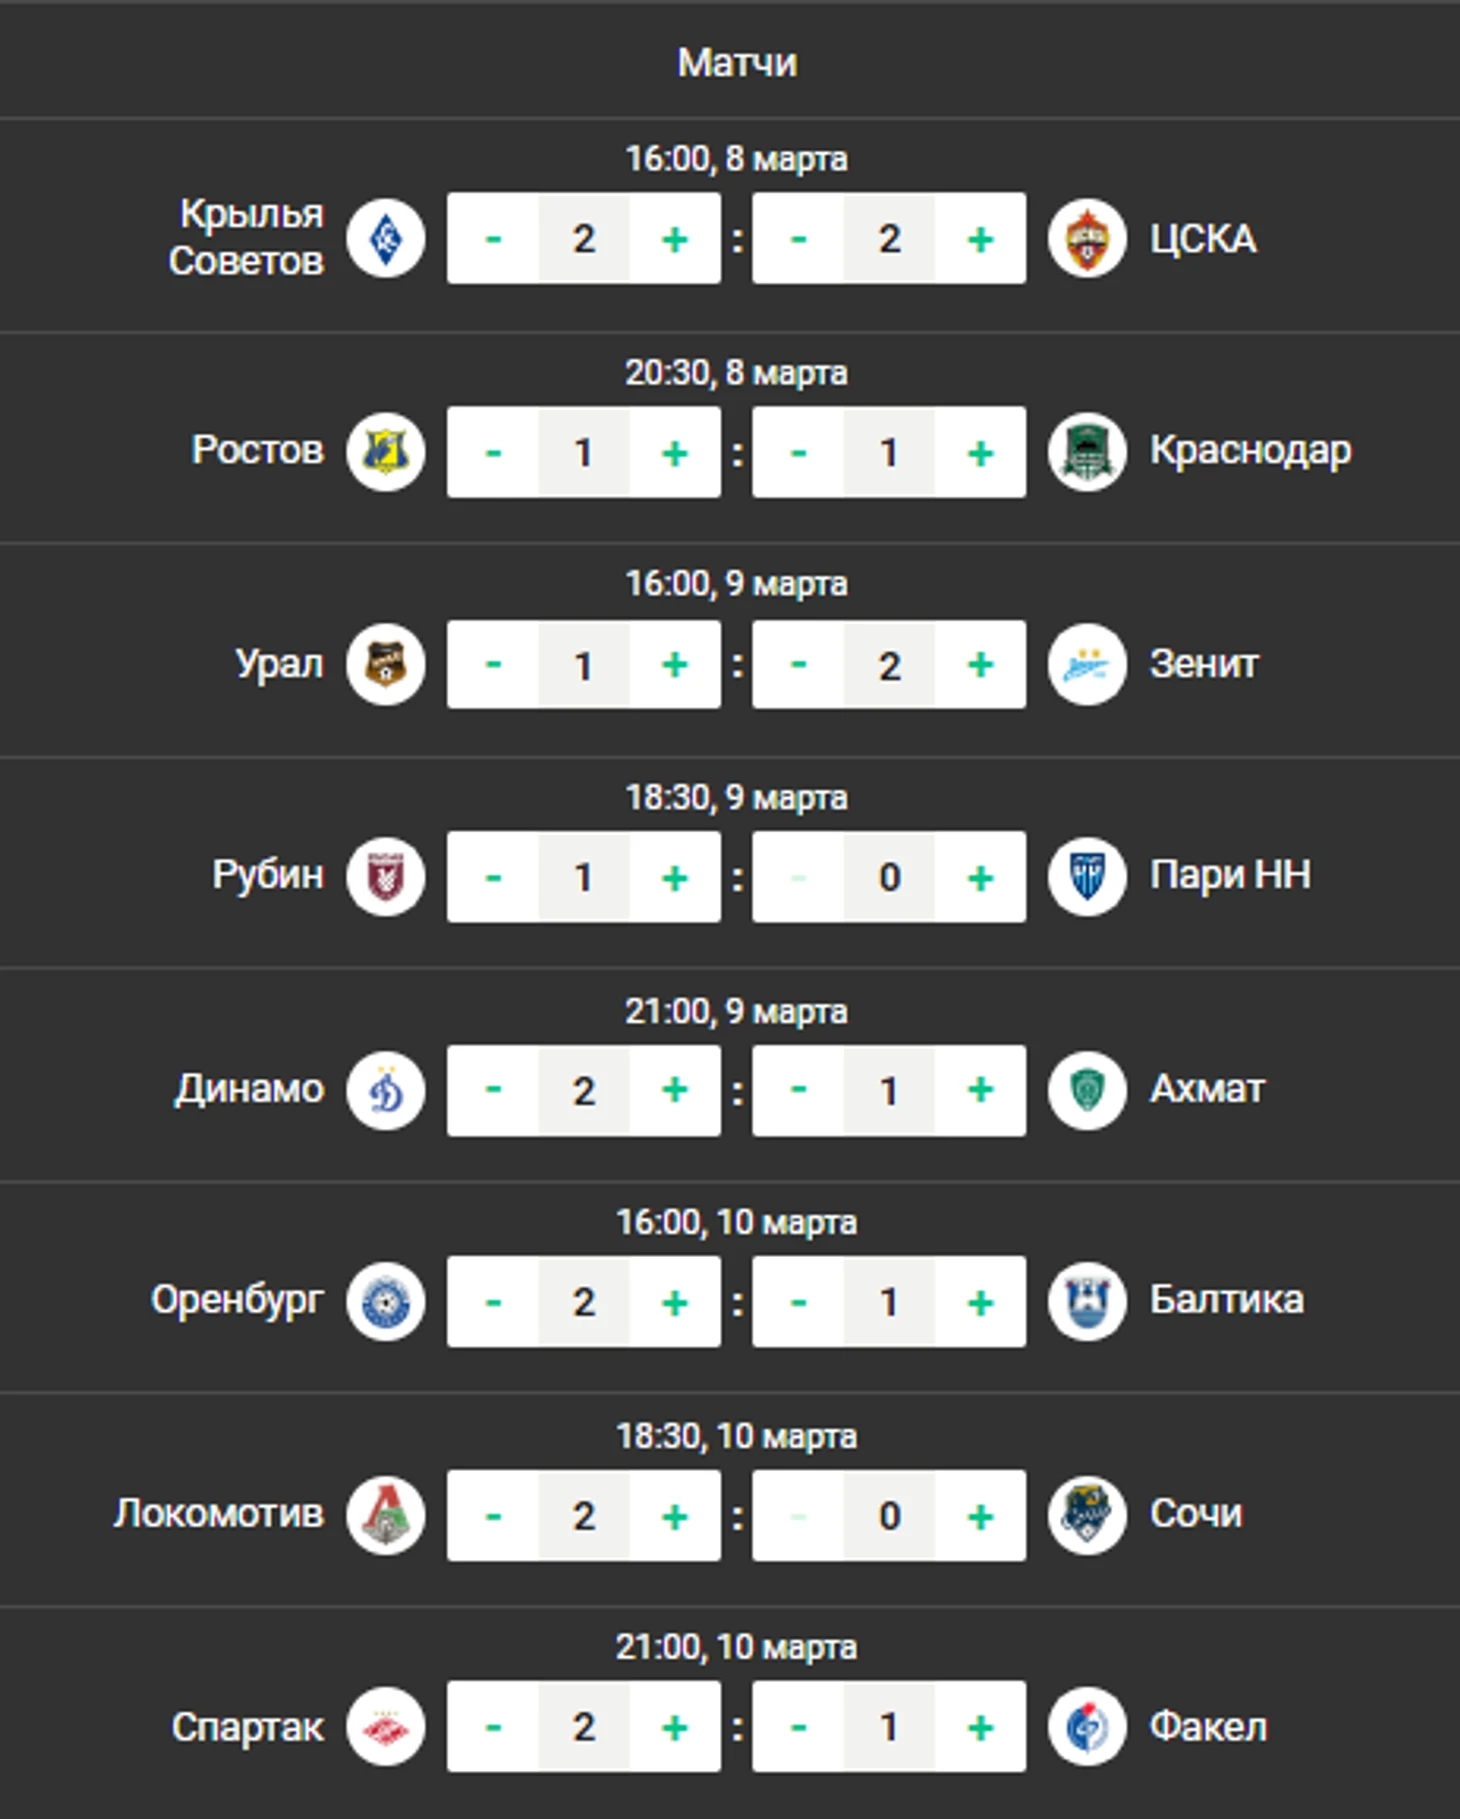Click the CSKA club logo
This screenshot has height=1819, width=1460.
[1087, 238]
